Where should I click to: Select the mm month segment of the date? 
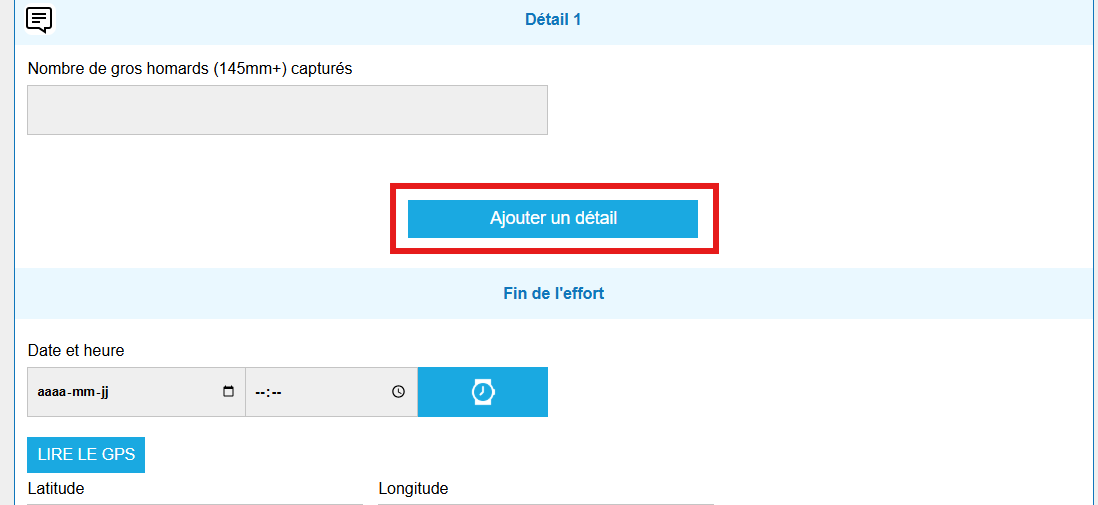click(x=81, y=392)
